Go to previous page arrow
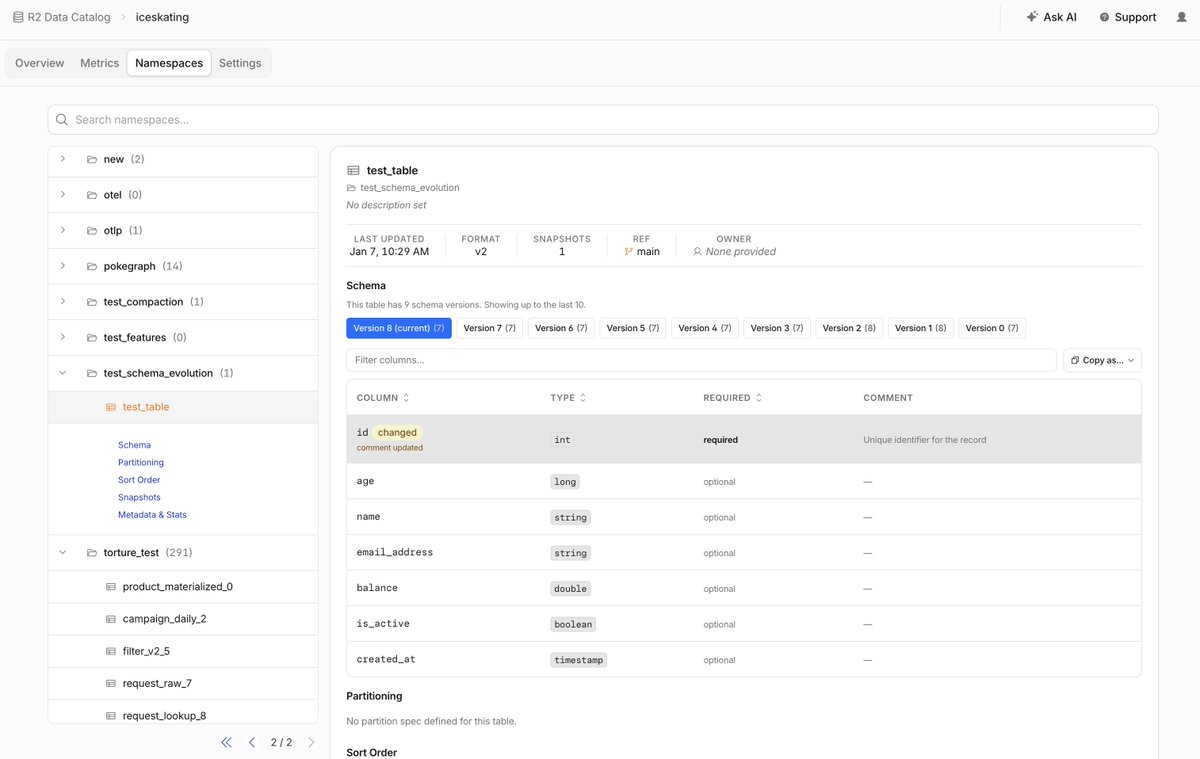 252,742
